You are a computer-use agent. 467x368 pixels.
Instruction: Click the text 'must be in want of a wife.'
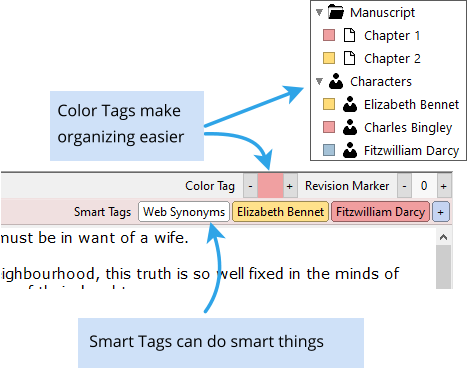[95, 238]
